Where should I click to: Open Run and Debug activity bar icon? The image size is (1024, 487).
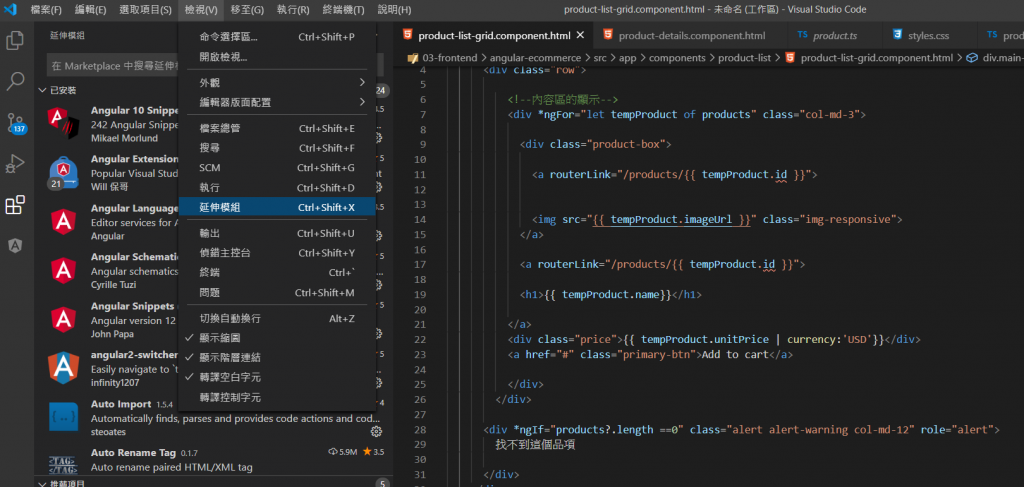pyautogui.click(x=15, y=163)
